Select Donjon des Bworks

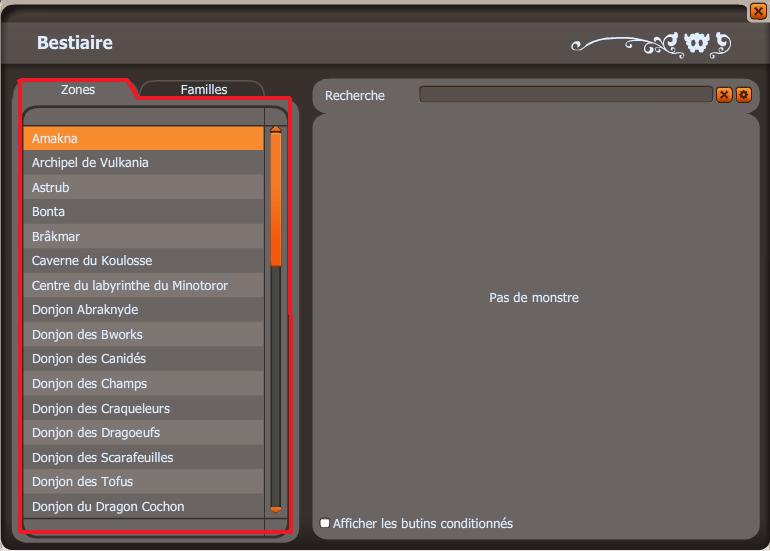coord(143,334)
